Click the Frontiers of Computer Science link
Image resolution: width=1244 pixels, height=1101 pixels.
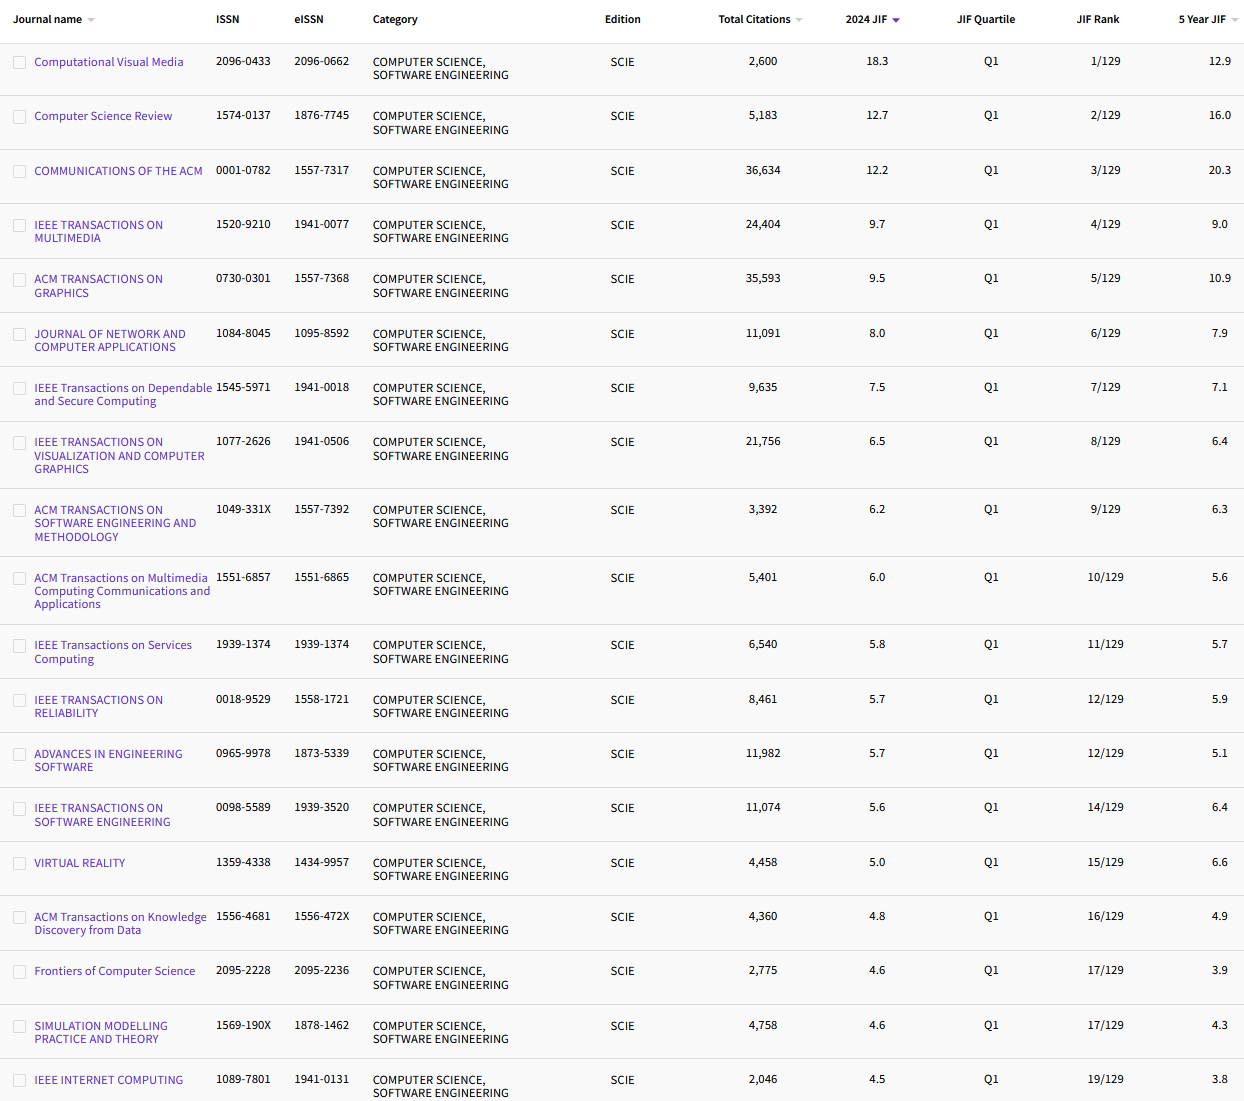(x=115, y=970)
